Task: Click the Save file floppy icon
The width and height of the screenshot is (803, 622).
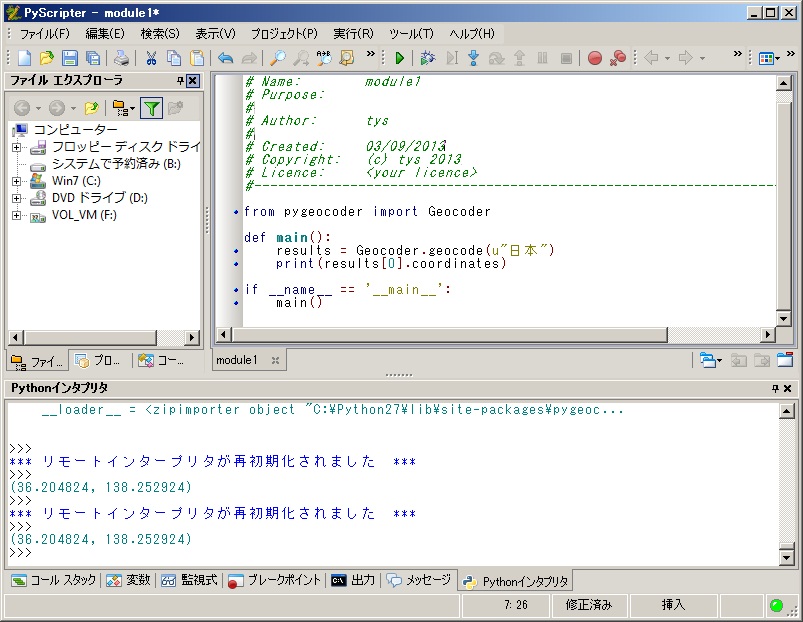Action: (x=70, y=58)
